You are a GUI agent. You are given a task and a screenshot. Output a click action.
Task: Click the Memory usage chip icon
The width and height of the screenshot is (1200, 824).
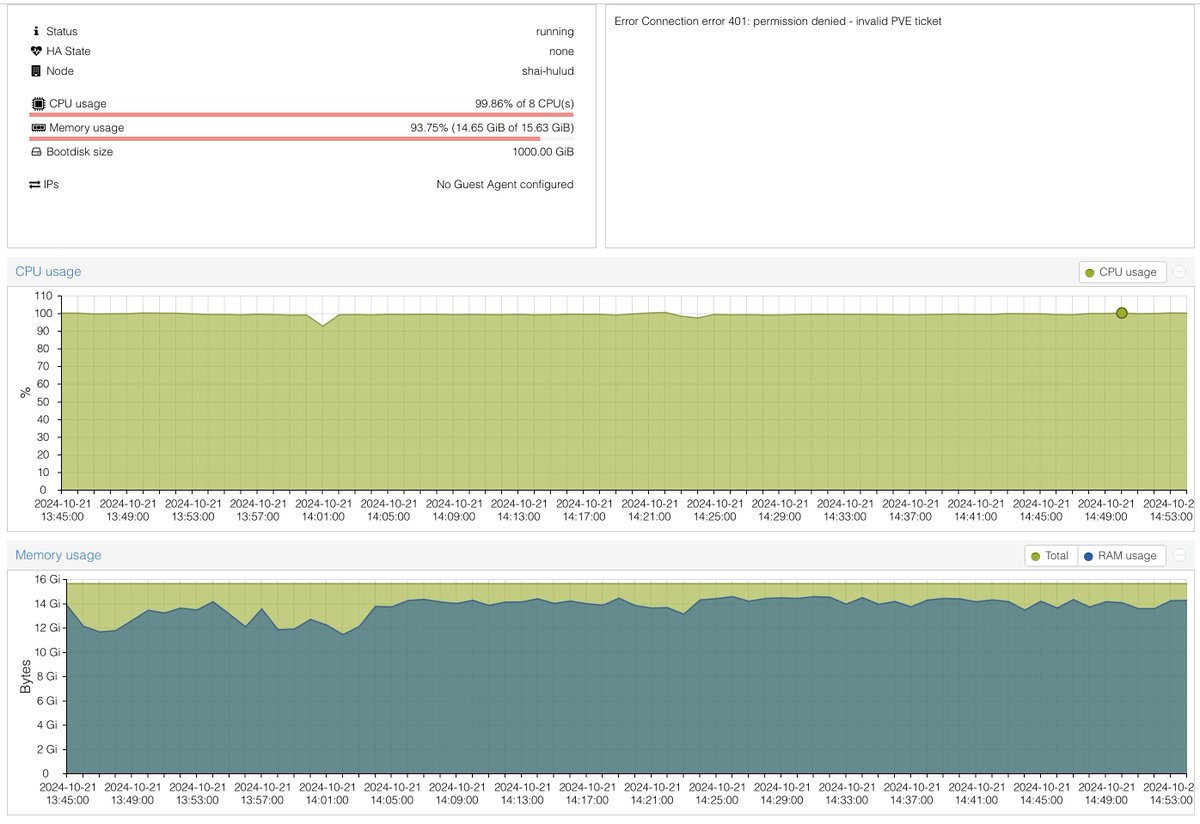(x=39, y=128)
